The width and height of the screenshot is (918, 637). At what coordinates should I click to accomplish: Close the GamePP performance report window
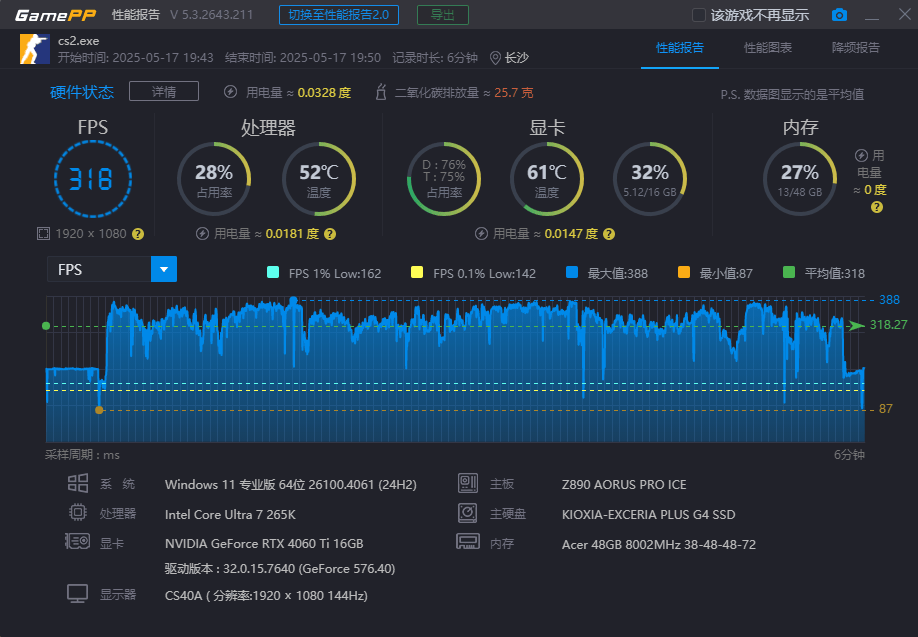(x=905, y=14)
